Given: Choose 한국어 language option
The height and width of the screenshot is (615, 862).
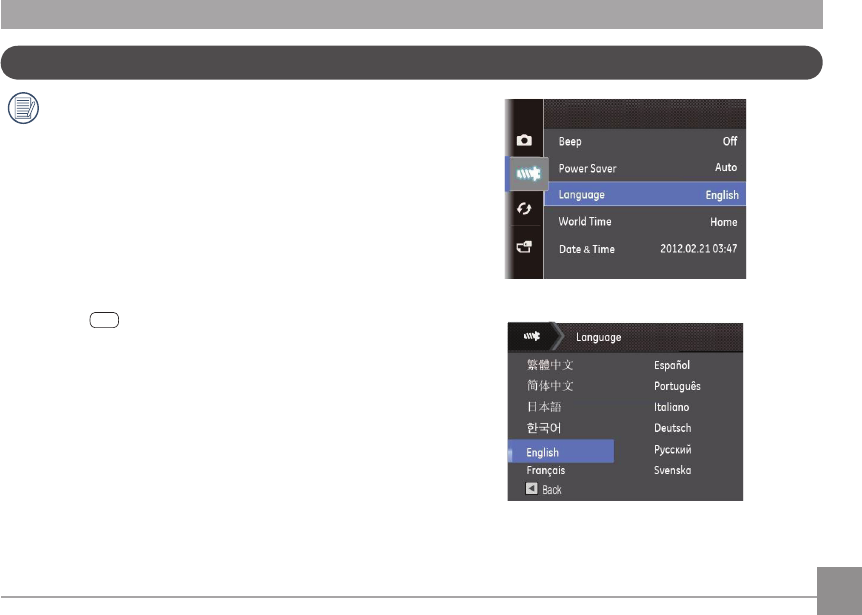Looking at the screenshot, I should tap(544, 428).
